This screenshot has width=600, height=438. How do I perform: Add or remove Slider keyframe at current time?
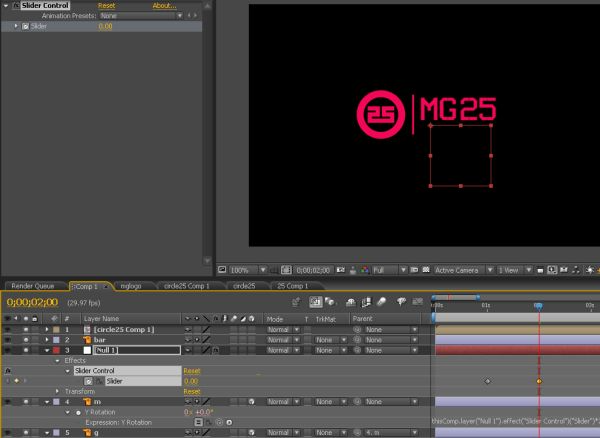click(x=16, y=381)
